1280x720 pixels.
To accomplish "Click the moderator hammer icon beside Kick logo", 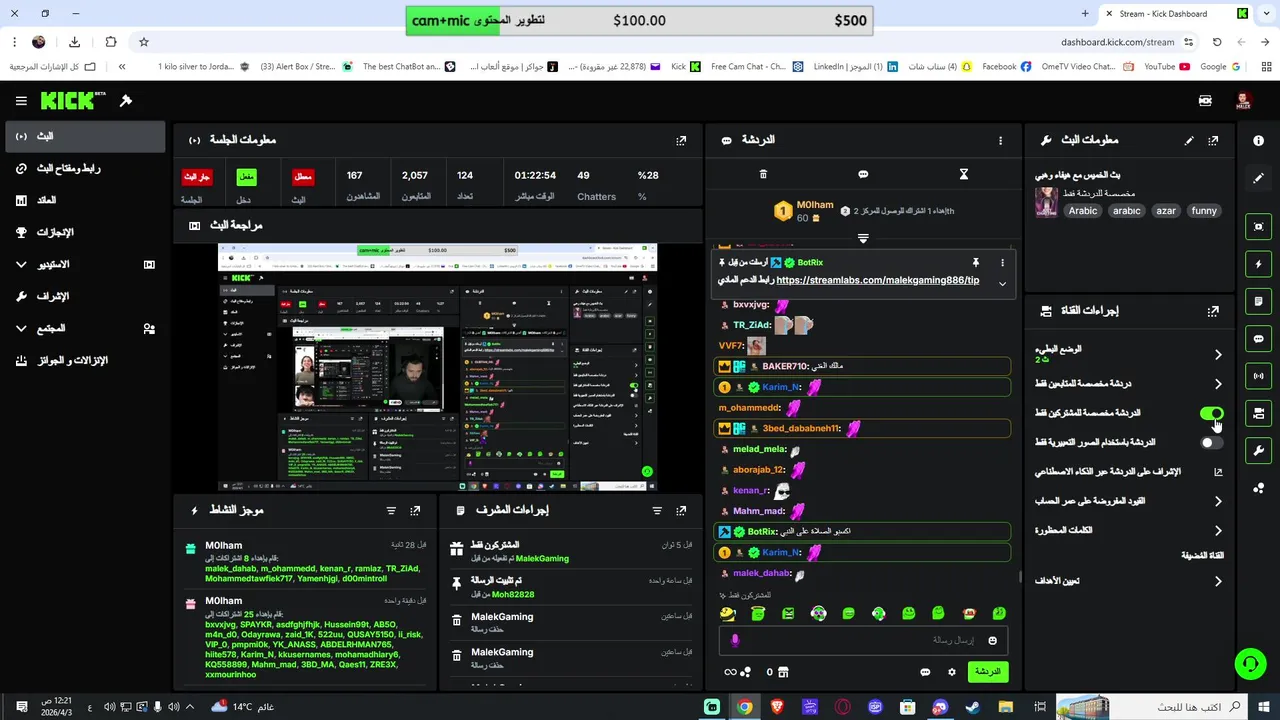I will (126, 101).
